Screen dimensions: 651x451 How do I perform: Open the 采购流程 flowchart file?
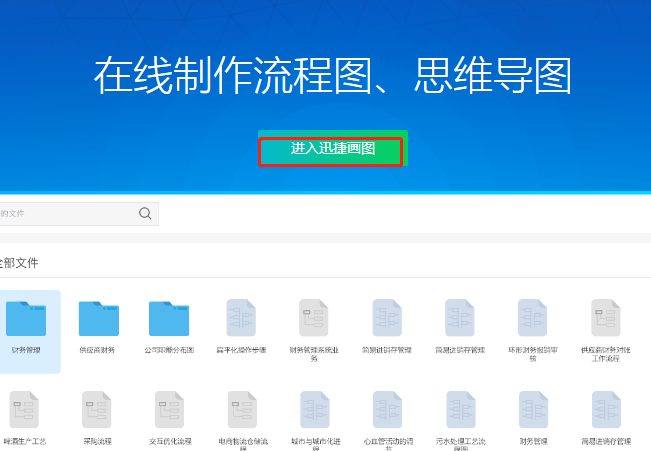pos(97,410)
